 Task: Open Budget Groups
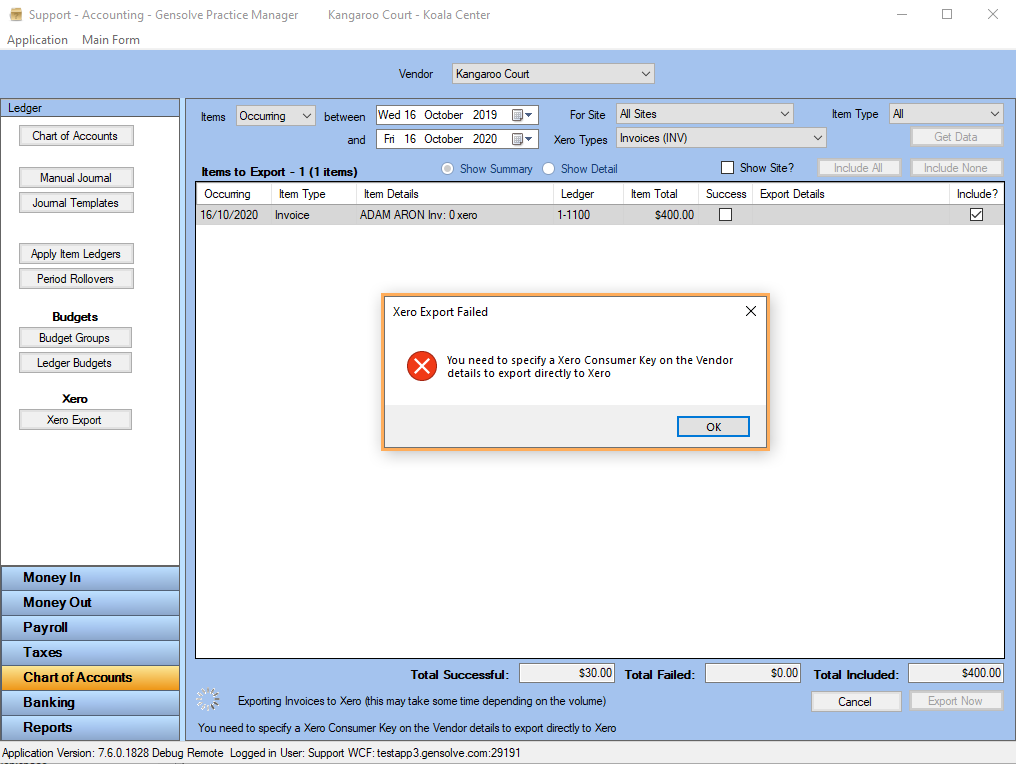coord(75,338)
